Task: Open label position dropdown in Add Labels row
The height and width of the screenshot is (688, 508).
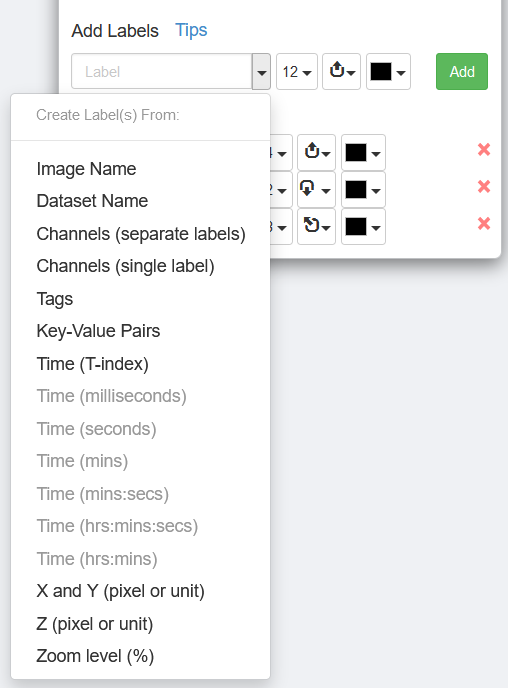Action: pyautogui.click(x=341, y=72)
